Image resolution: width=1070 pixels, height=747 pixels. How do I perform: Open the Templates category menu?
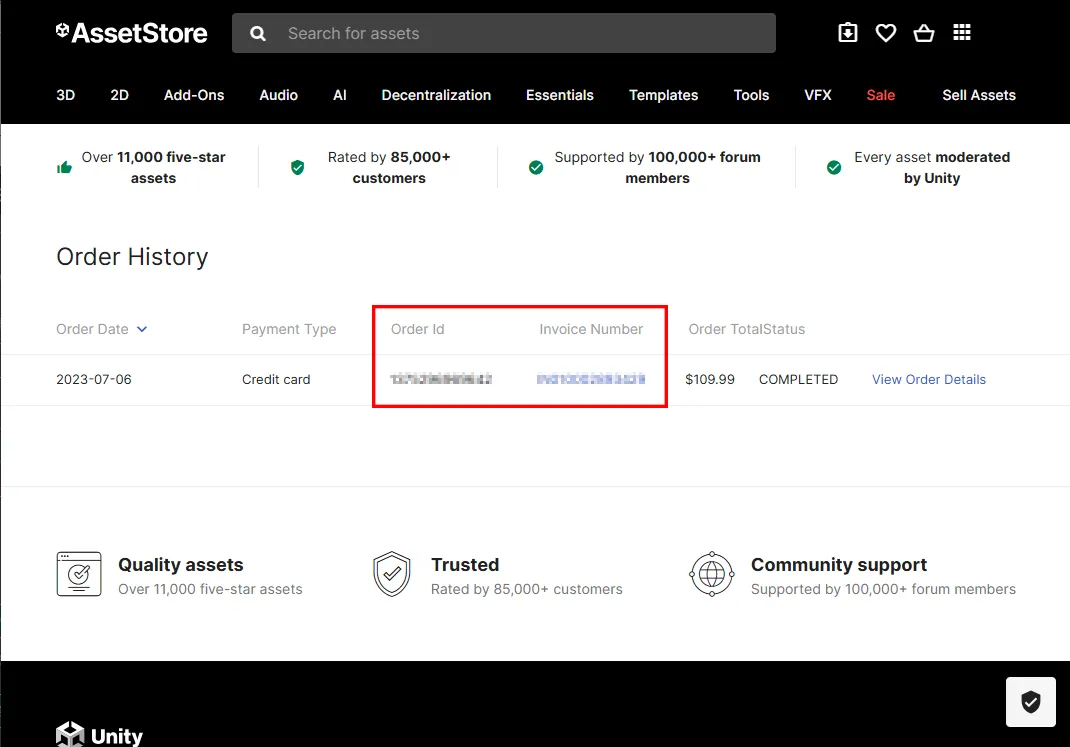[x=663, y=95]
